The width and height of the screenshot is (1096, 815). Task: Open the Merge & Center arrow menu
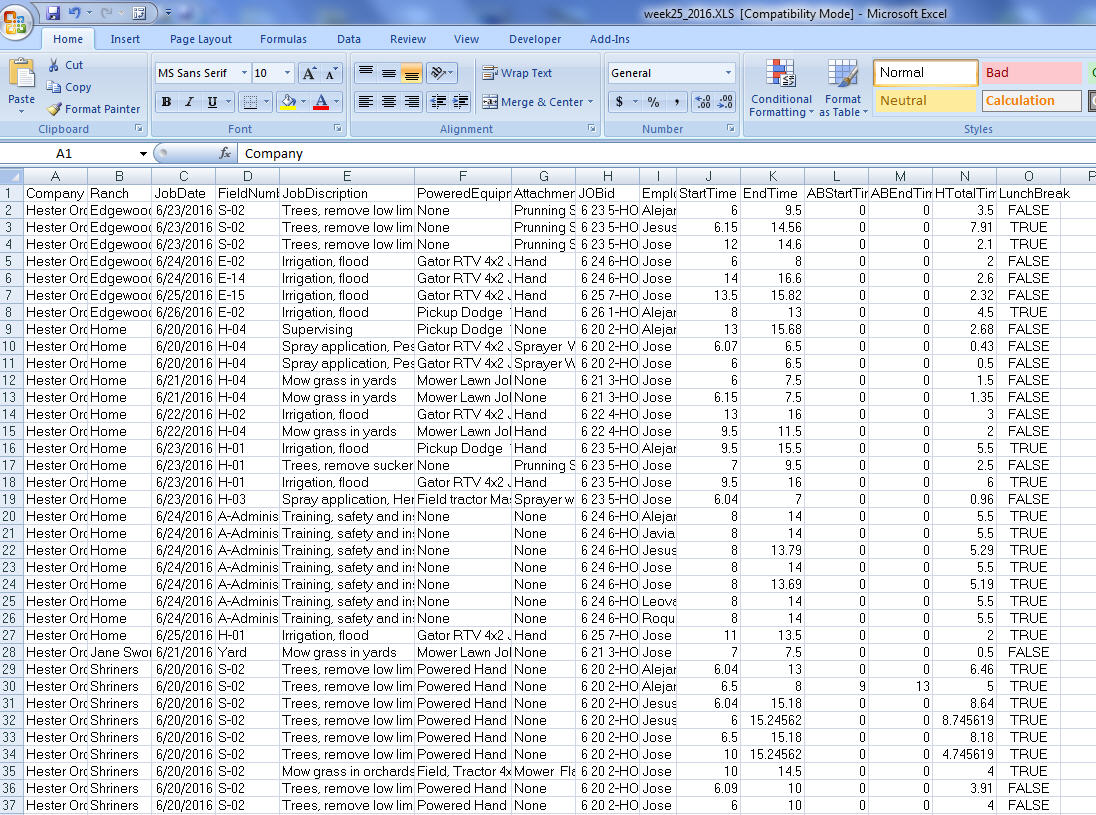591,102
